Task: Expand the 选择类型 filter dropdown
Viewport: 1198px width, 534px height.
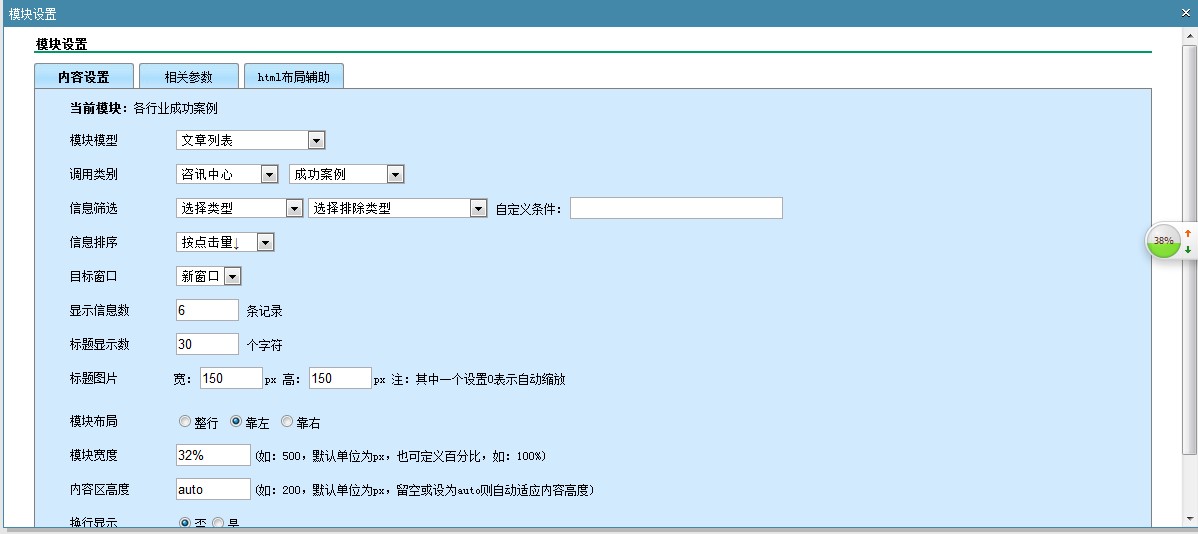Action: click(239, 208)
